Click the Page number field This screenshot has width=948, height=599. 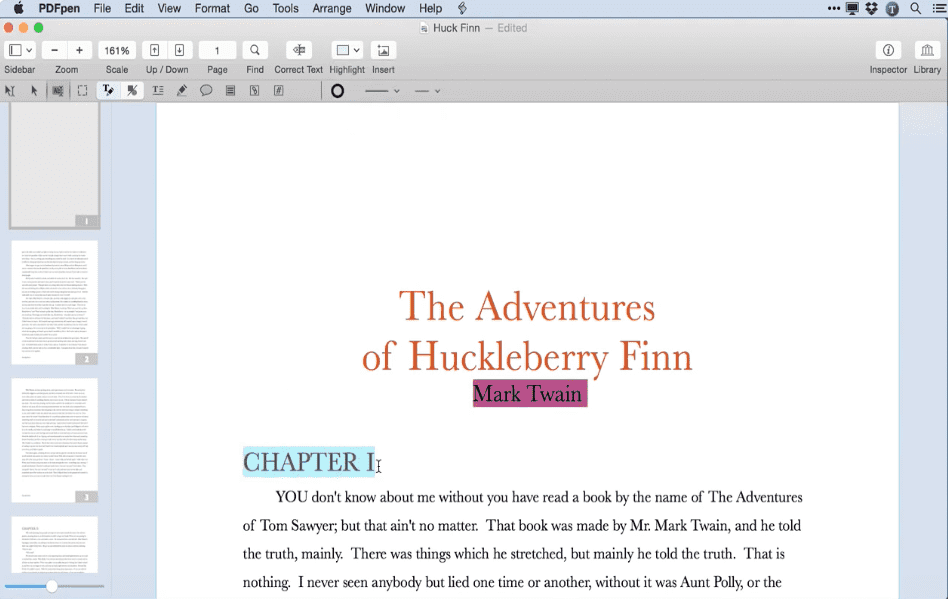(217, 50)
